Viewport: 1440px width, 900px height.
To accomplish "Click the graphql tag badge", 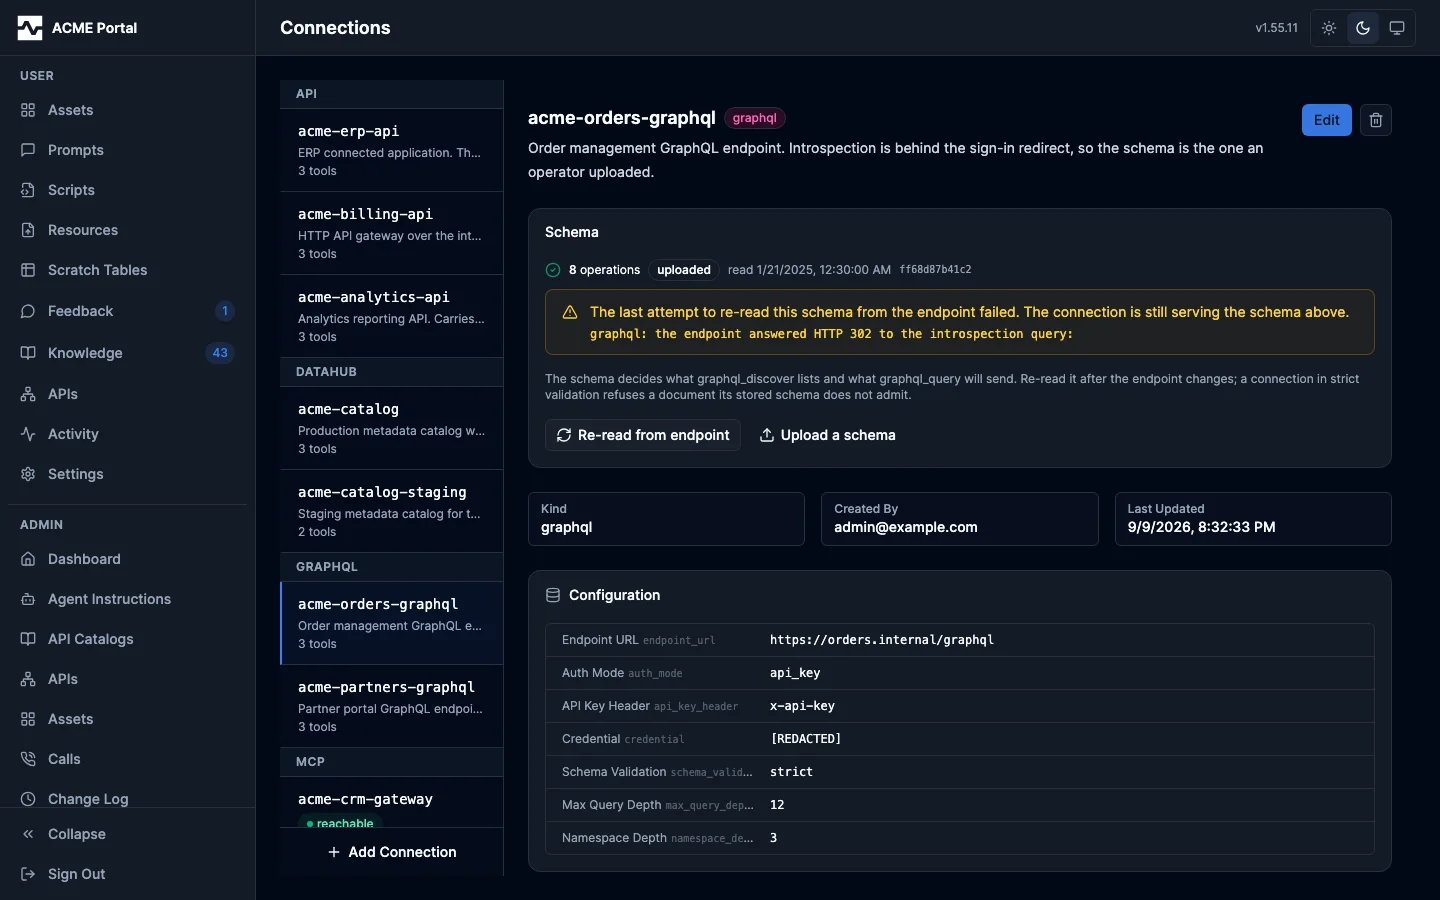I will 754,118.
